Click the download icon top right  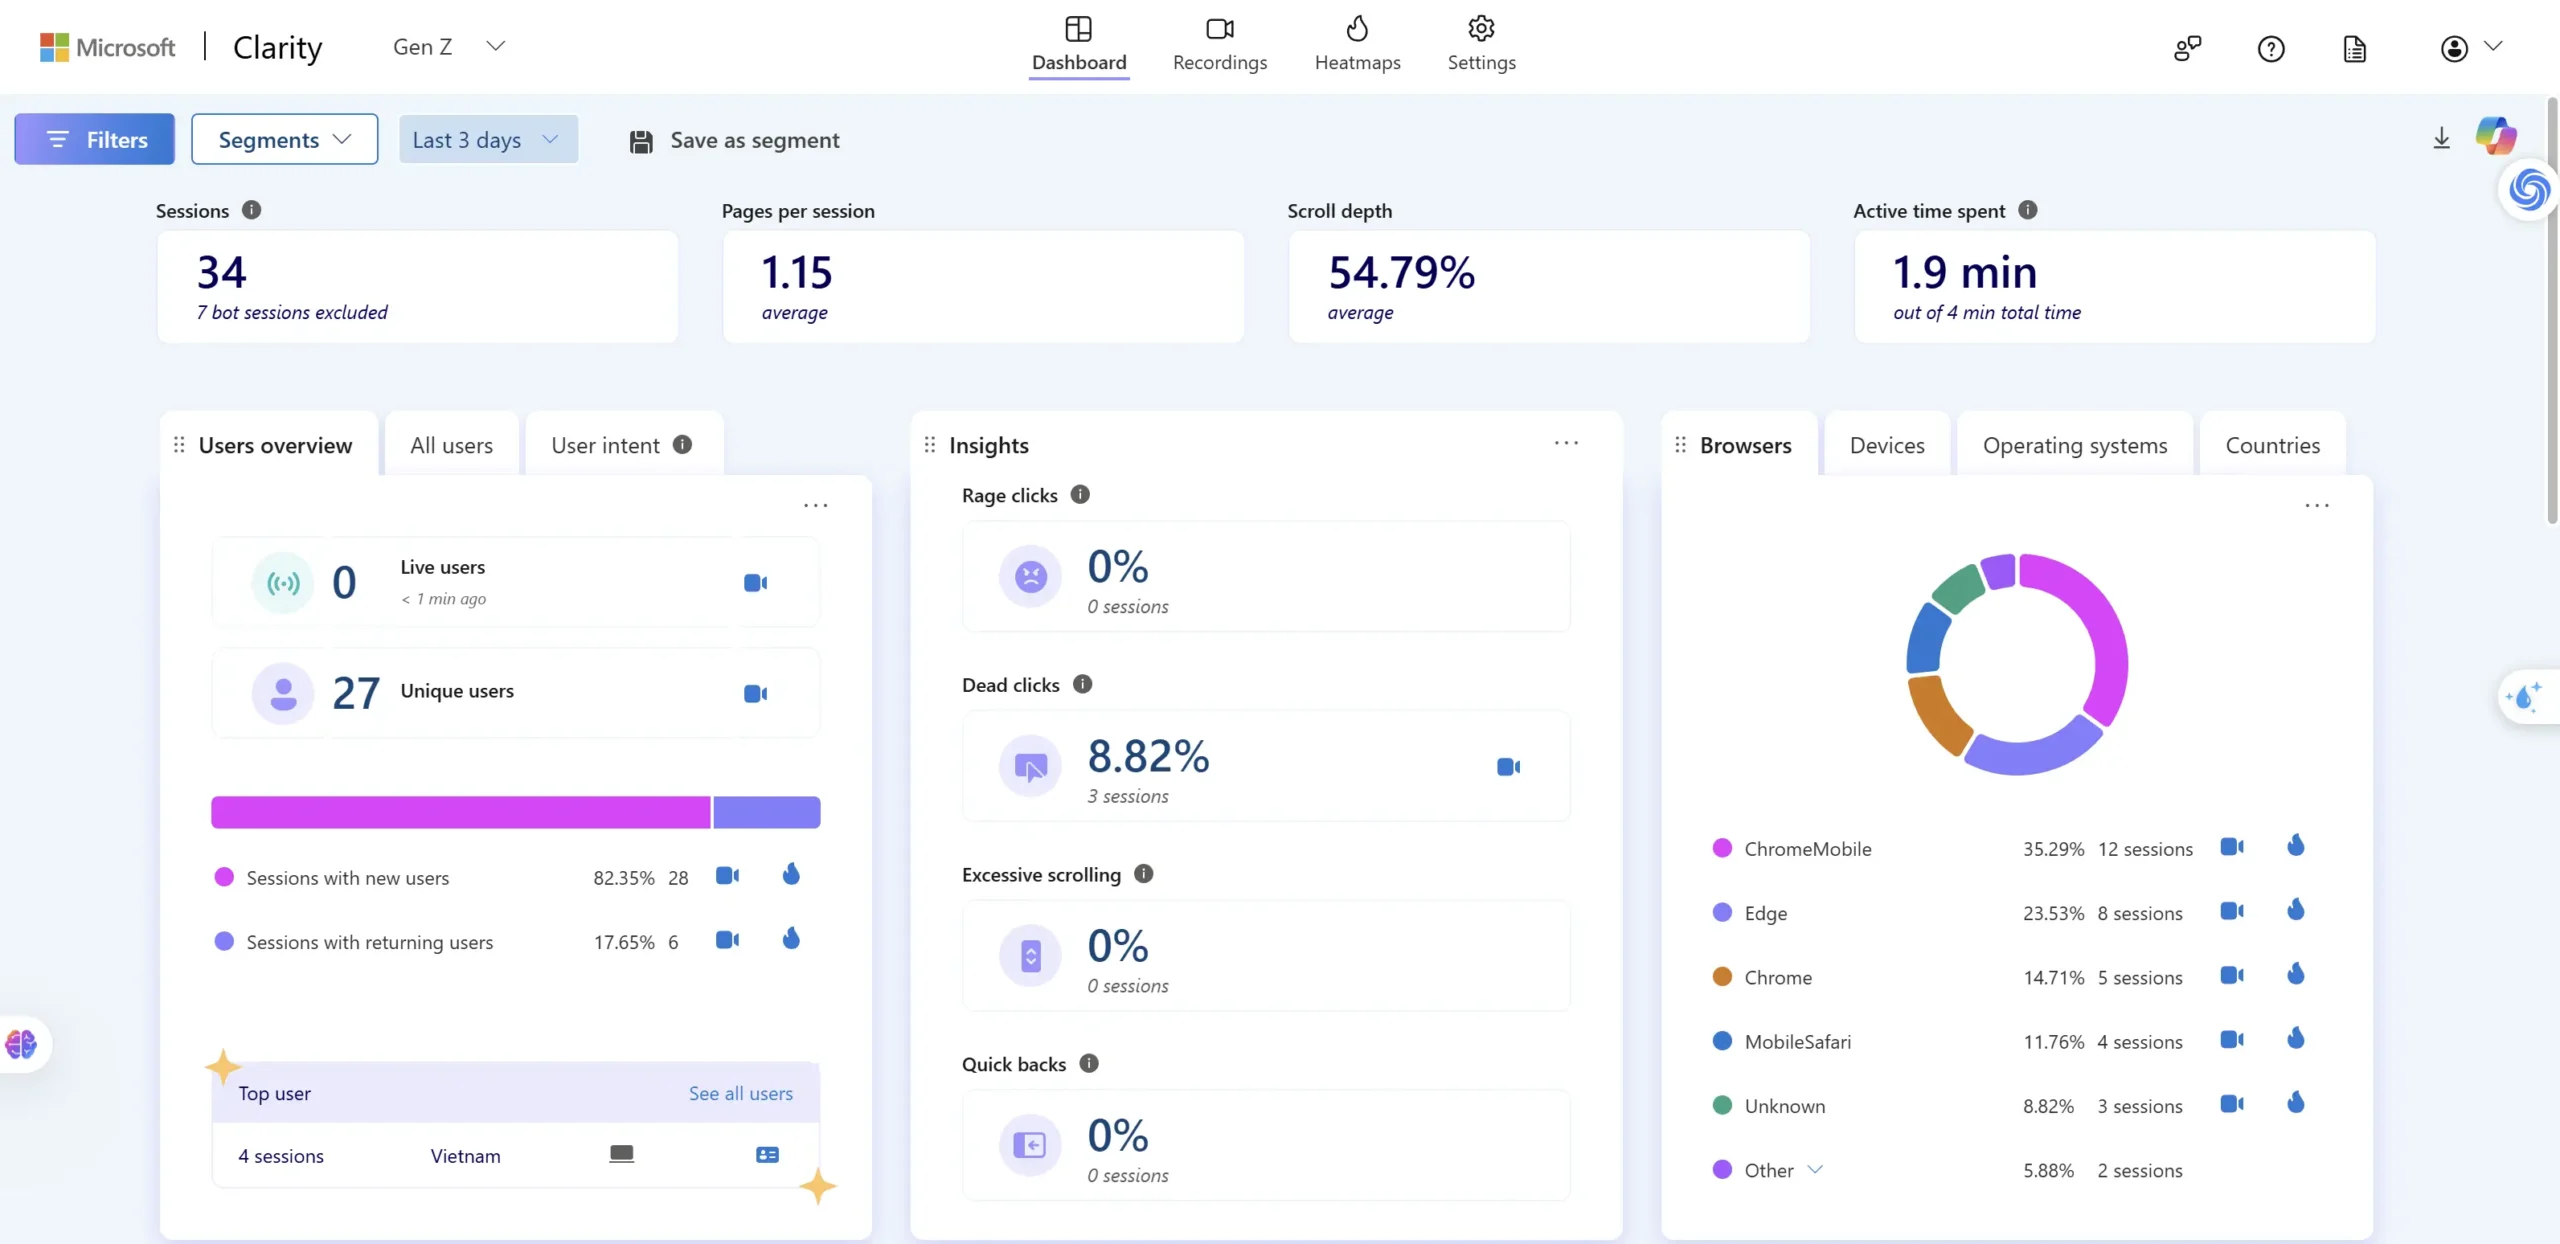point(2439,137)
